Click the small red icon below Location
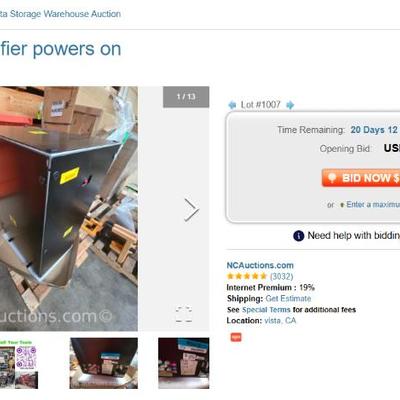 click(x=236, y=337)
